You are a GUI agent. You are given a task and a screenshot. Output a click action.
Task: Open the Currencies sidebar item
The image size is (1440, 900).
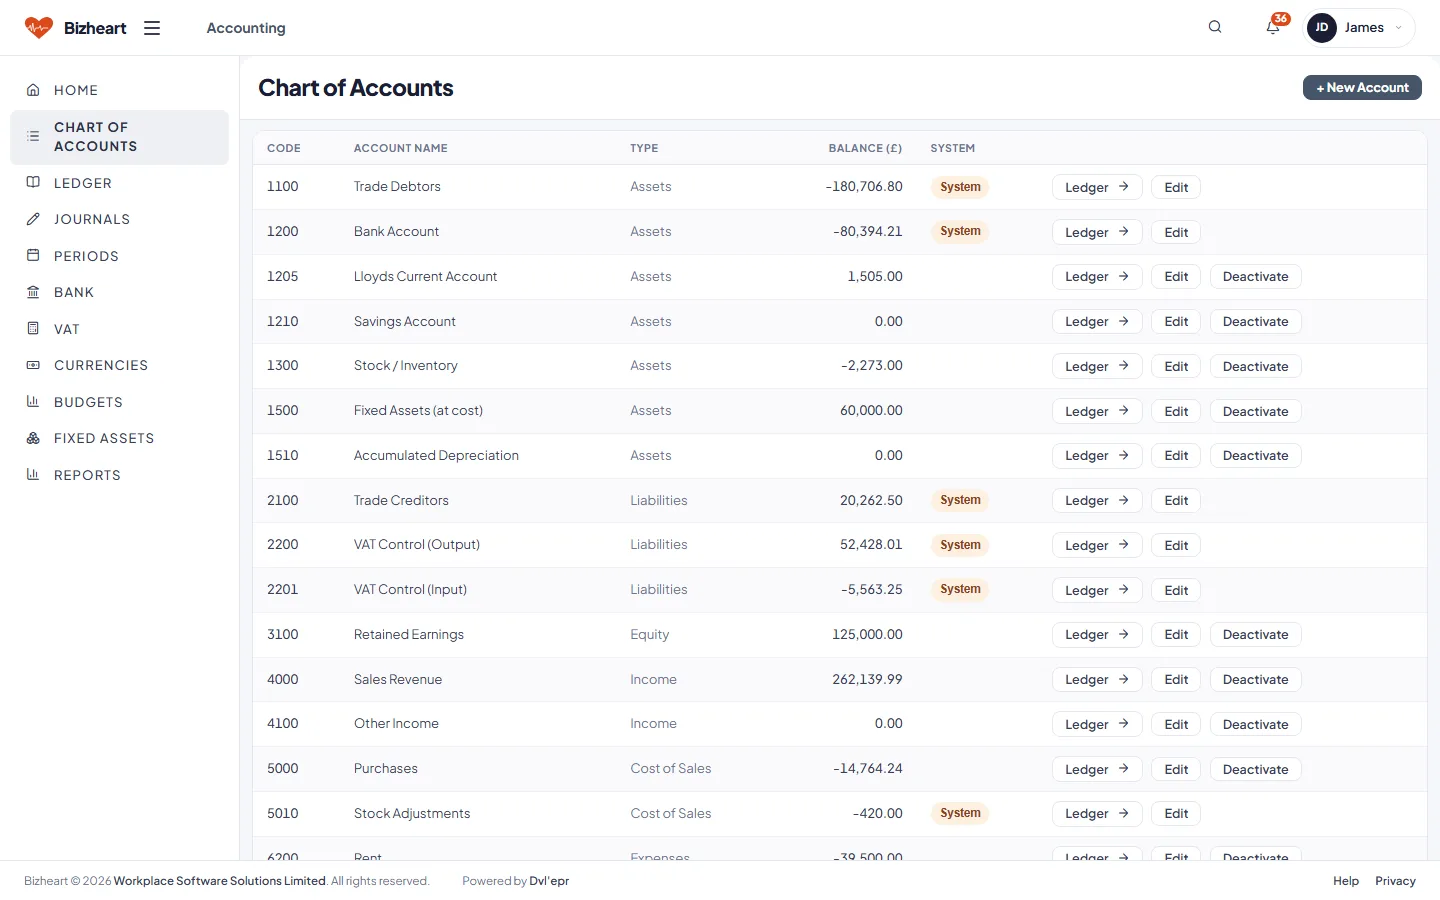[119, 365]
